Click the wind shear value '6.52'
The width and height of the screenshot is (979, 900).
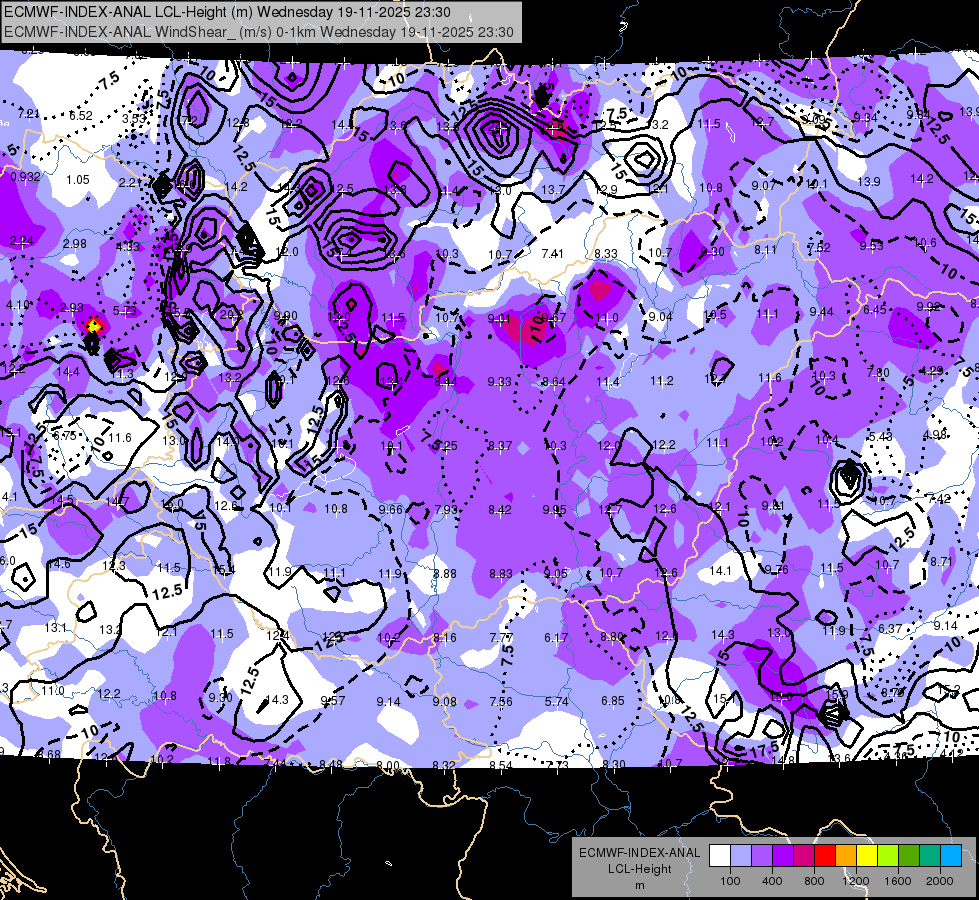(81, 116)
